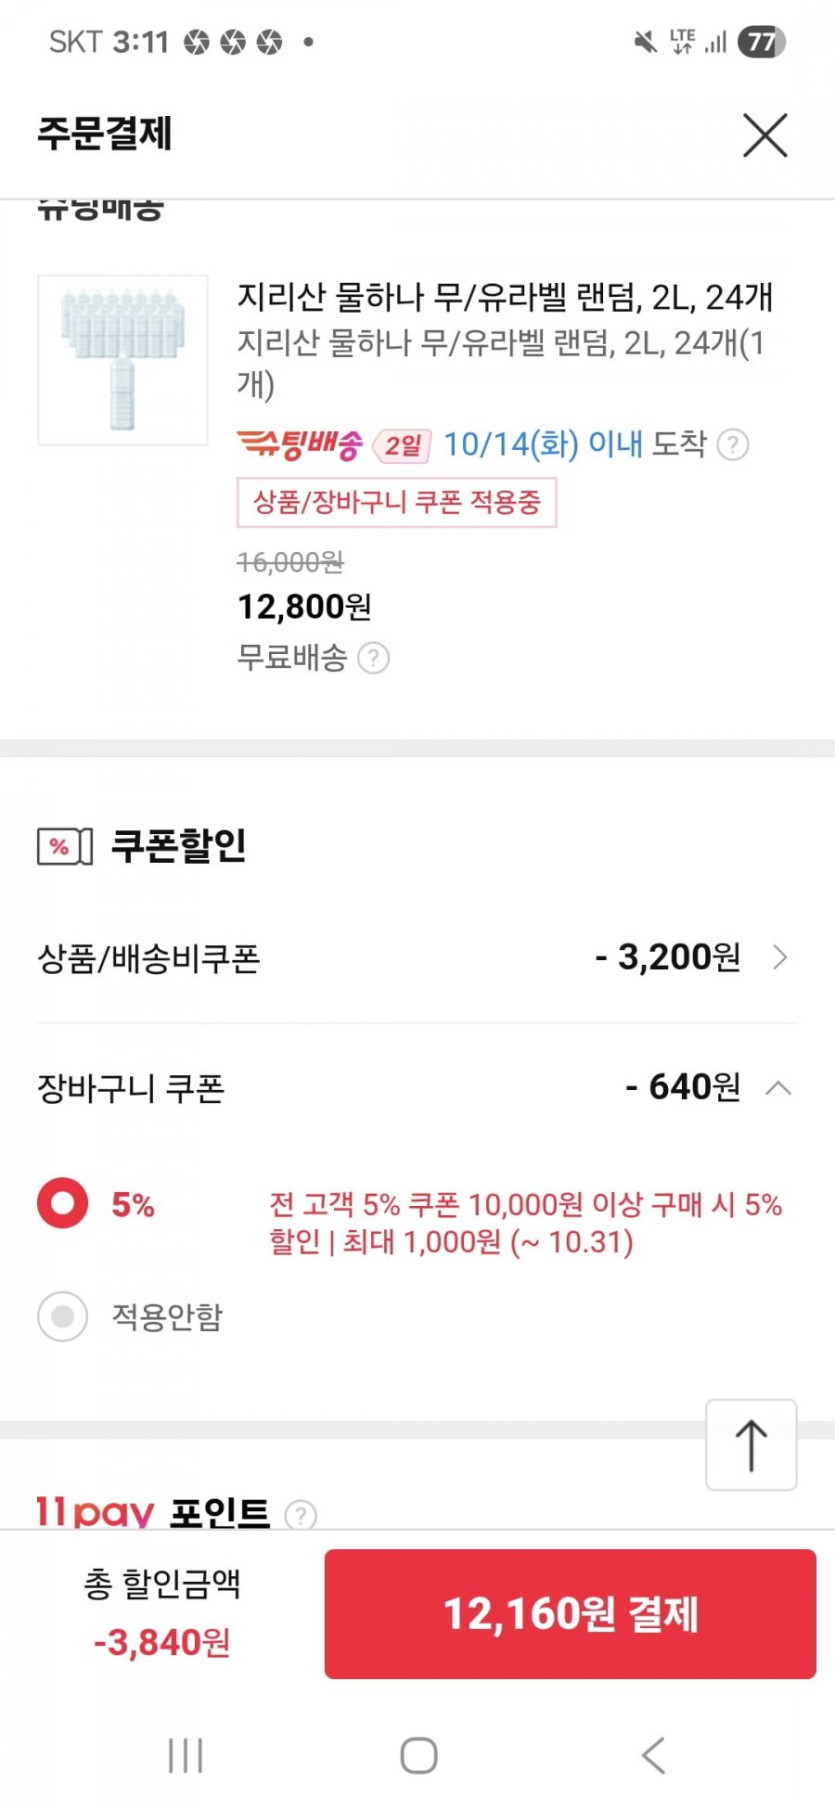
Task: Select the no-coupon radio option
Action: tap(63, 1316)
